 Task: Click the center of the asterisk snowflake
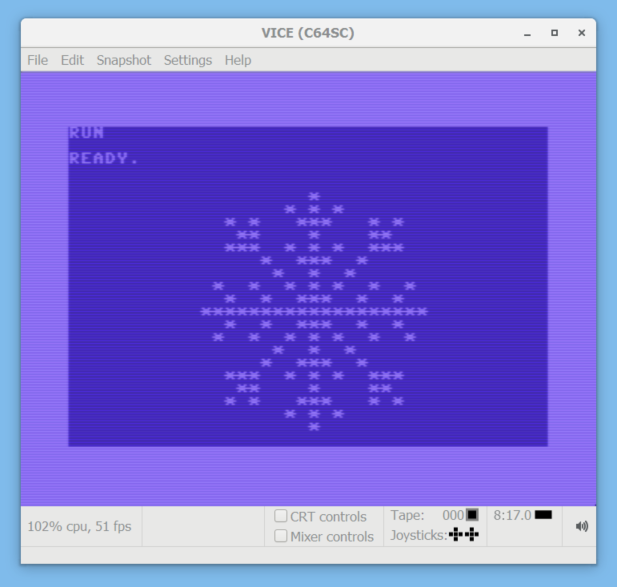(314, 311)
